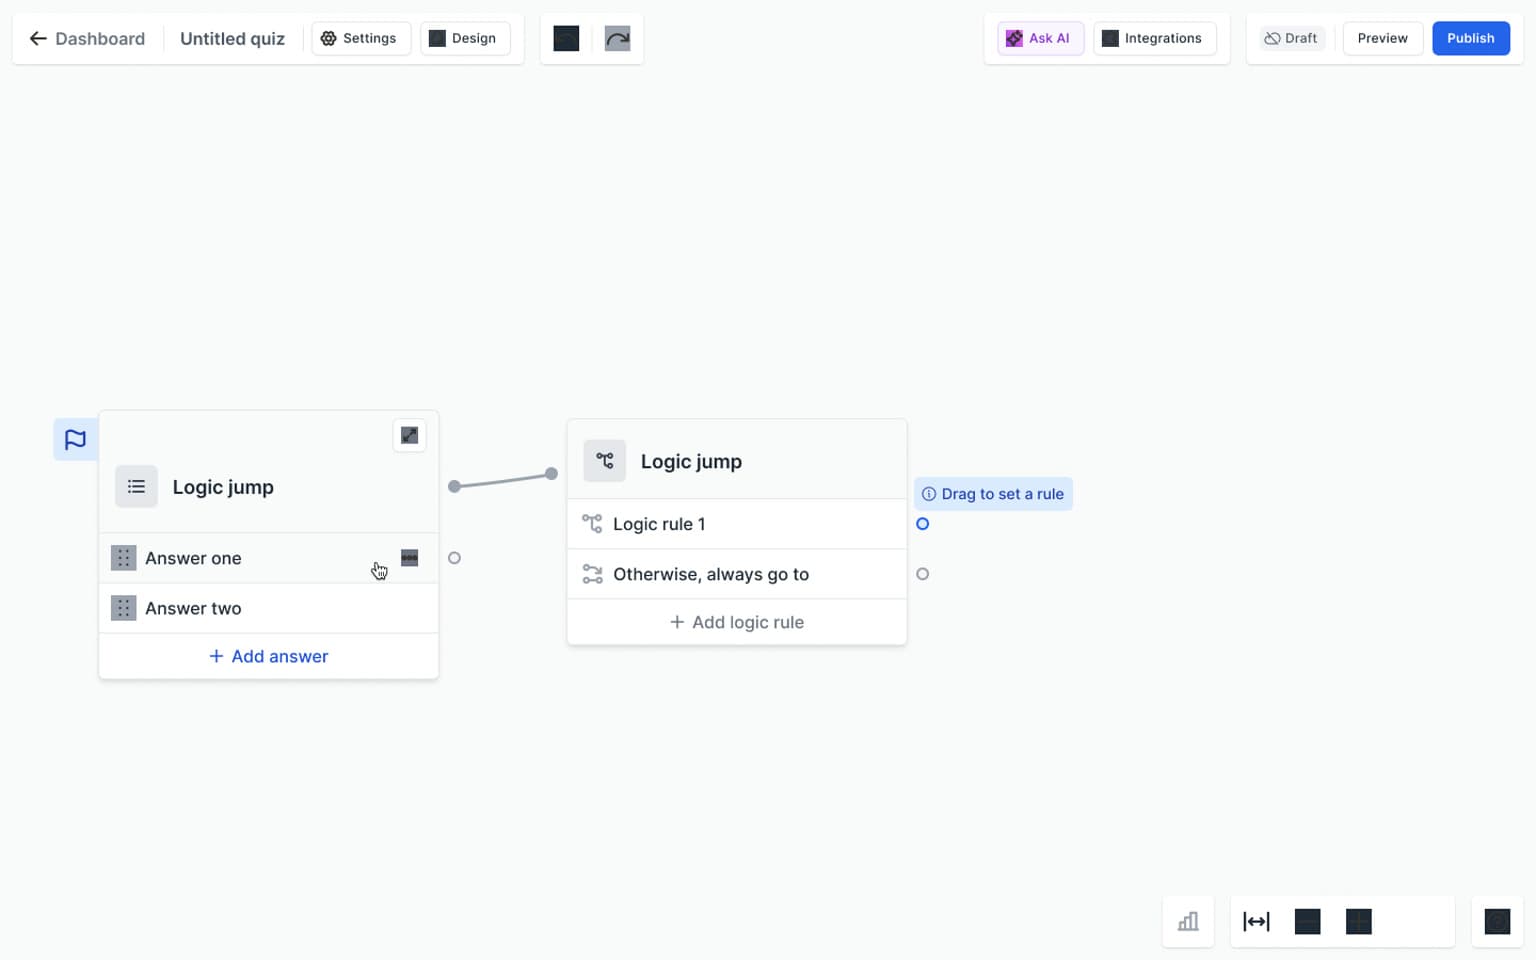The width and height of the screenshot is (1536, 960).
Task: Click the logic node input connector dot
Action: click(551, 474)
